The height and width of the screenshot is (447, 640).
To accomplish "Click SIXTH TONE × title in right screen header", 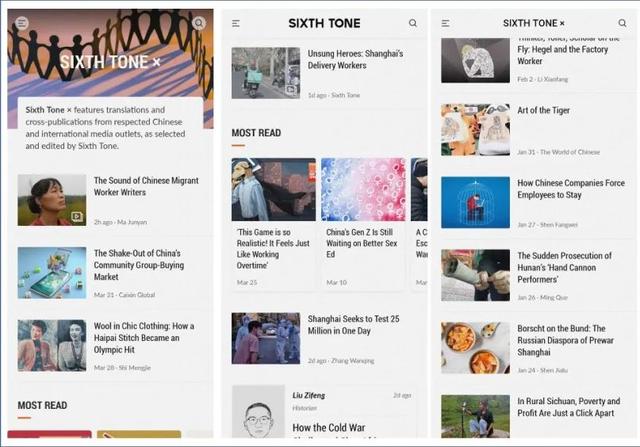I will (534, 23).
